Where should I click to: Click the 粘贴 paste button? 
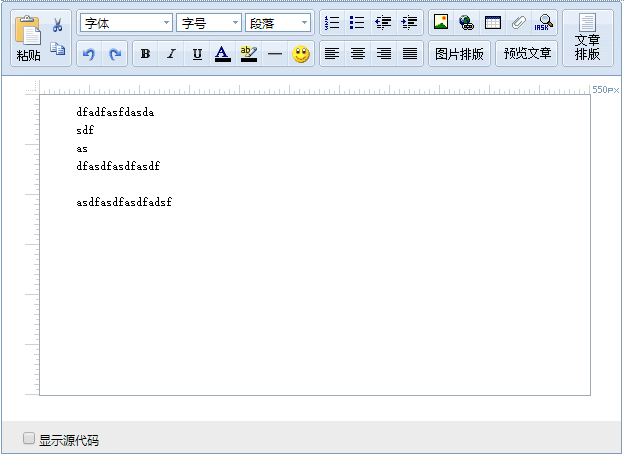click(28, 39)
